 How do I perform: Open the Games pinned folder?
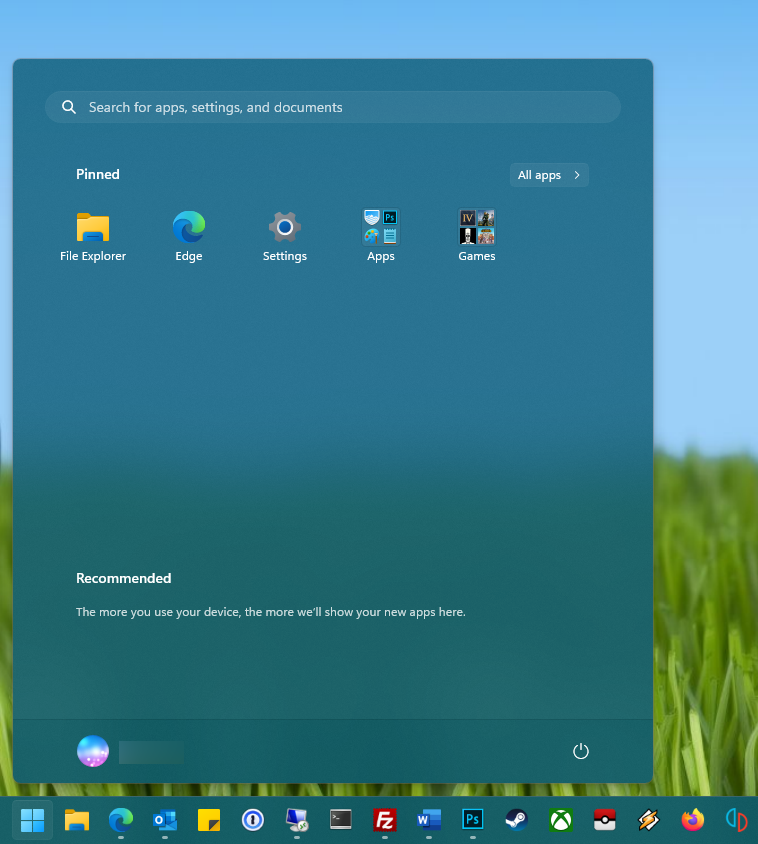pyautogui.click(x=476, y=236)
